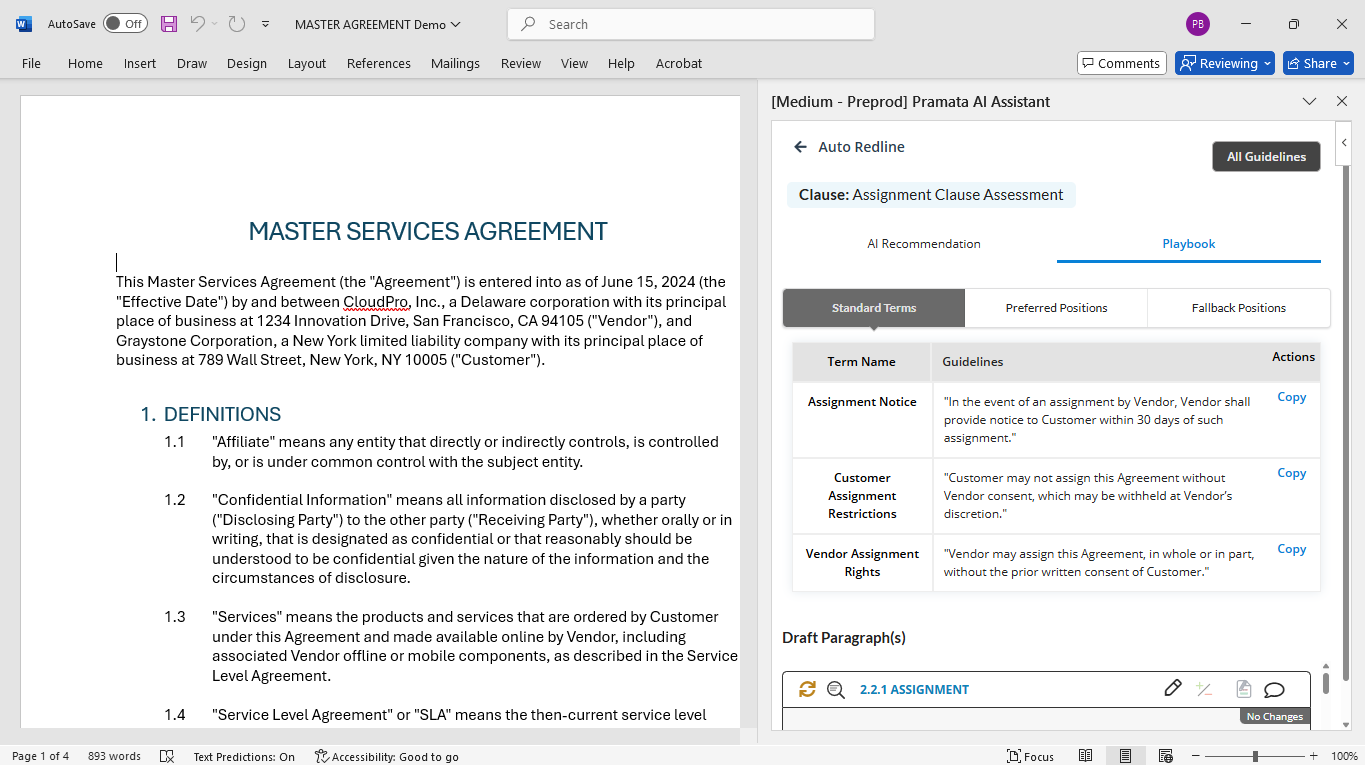Copy the Assignment Notice guideline

(1291, 397)
